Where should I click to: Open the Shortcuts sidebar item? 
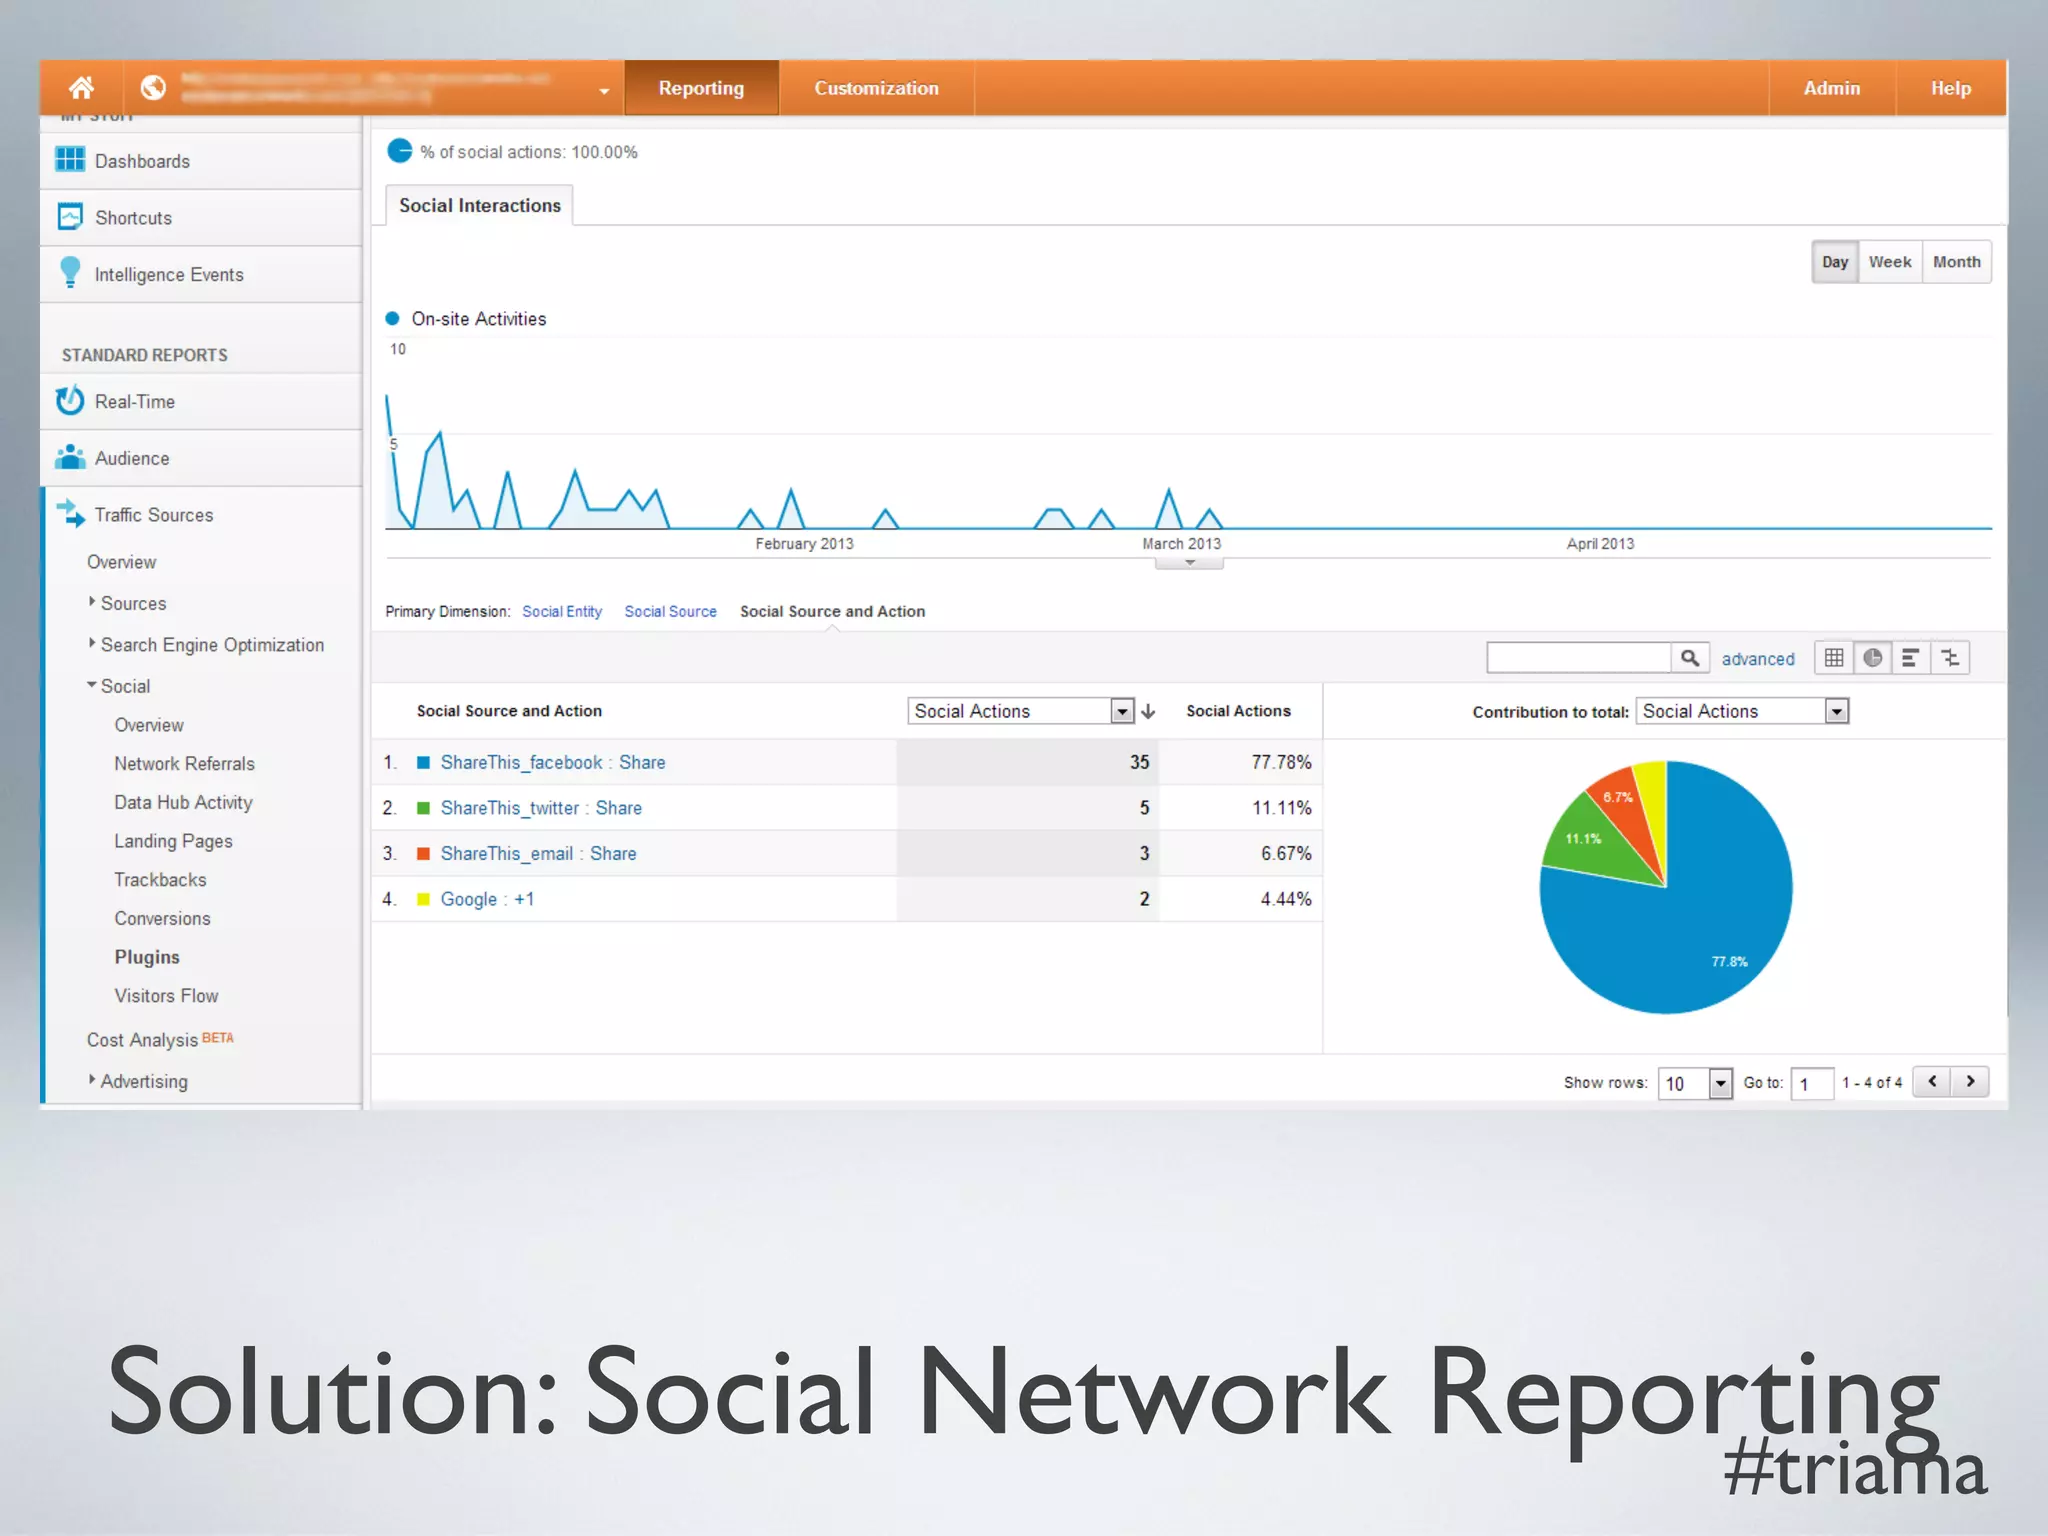[x=201, y=218]
